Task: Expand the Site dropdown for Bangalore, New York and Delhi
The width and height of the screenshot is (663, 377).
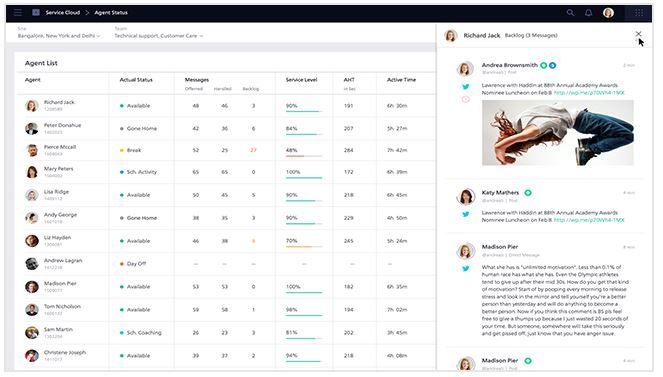Action: (x=59, y=36)
